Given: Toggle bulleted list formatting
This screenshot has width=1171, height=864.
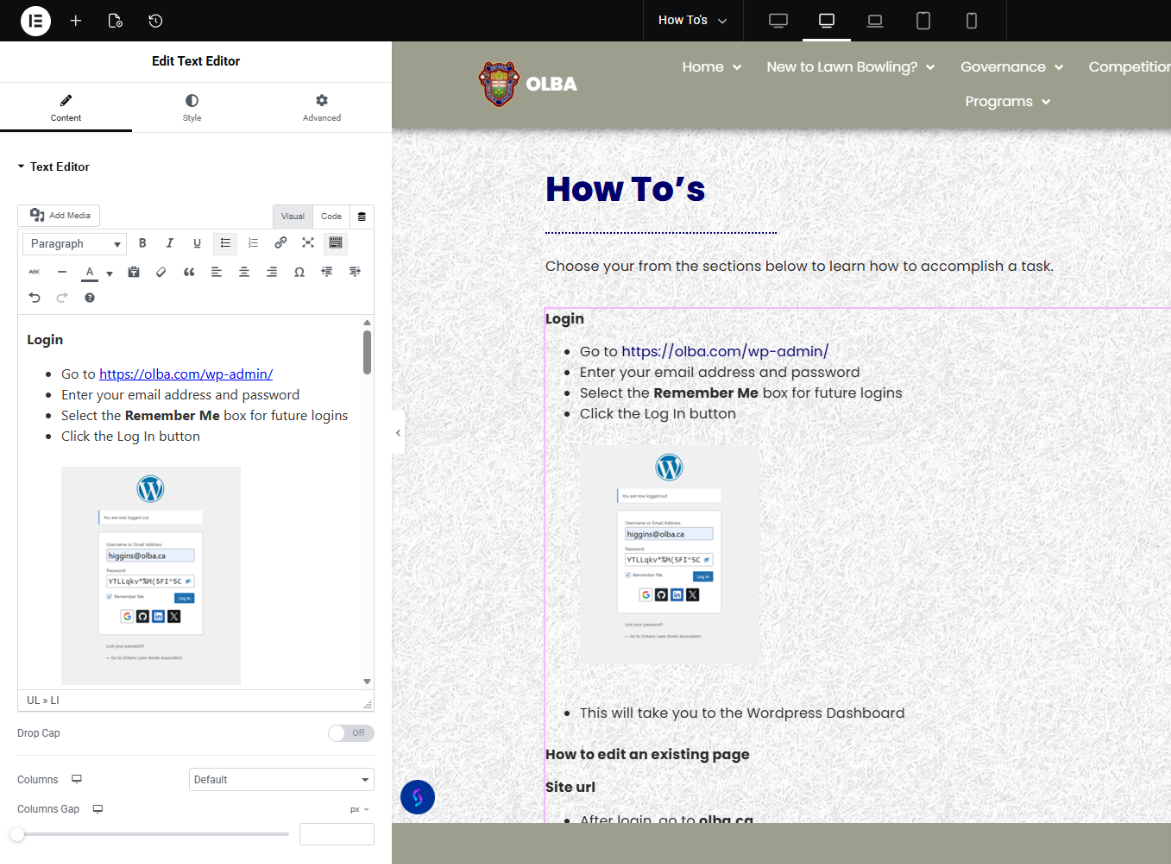Looking at the screenshot, I should 225,243.
